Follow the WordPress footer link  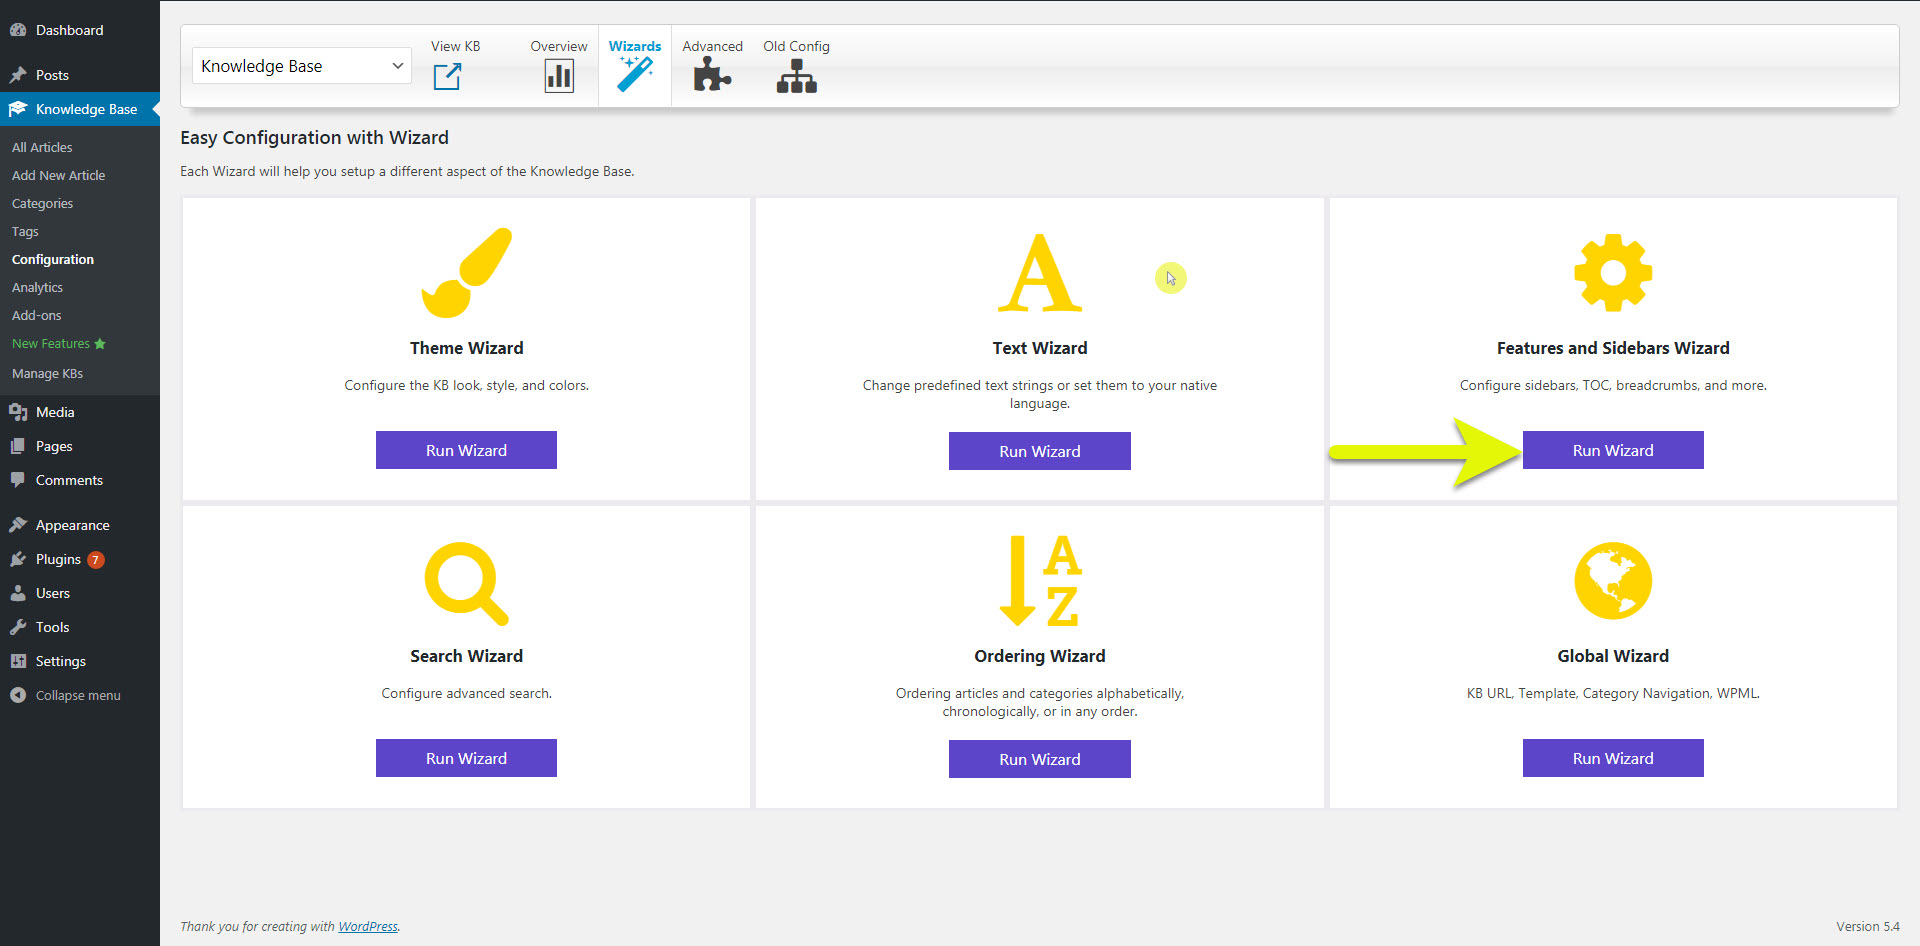click(367, 926)
